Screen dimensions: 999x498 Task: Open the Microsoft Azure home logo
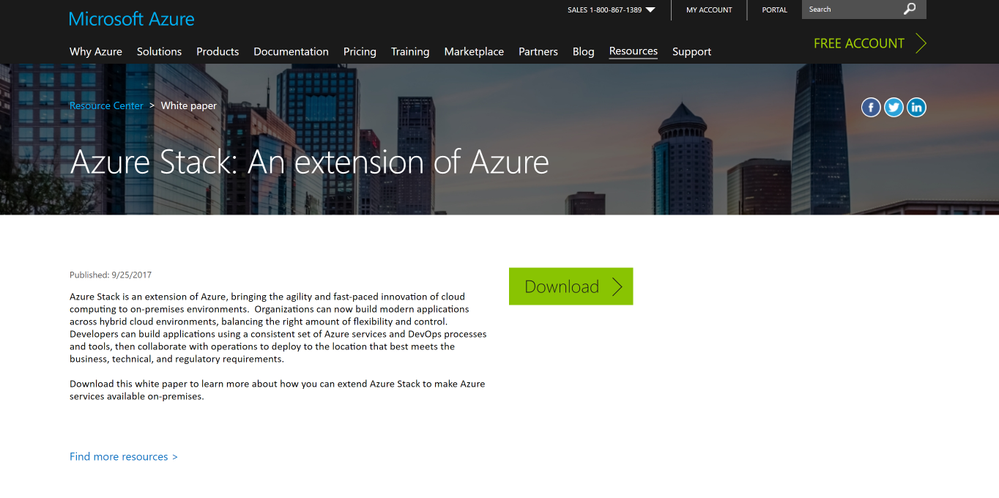pos(132,18)
